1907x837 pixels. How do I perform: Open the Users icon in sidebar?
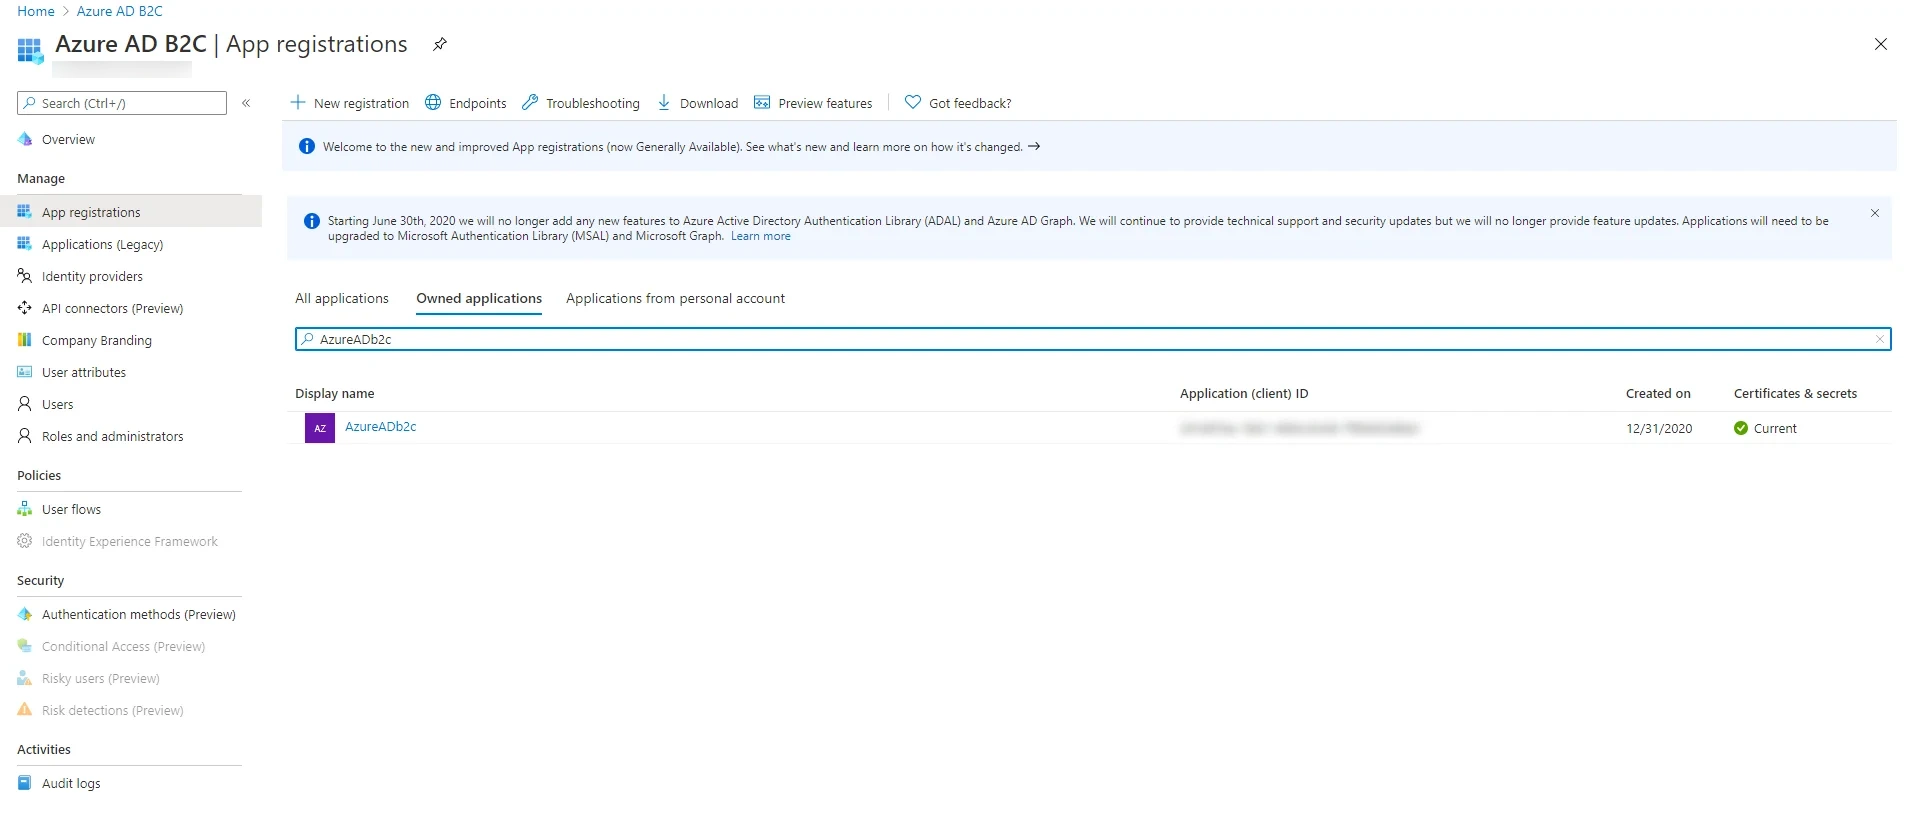point(25,404)
